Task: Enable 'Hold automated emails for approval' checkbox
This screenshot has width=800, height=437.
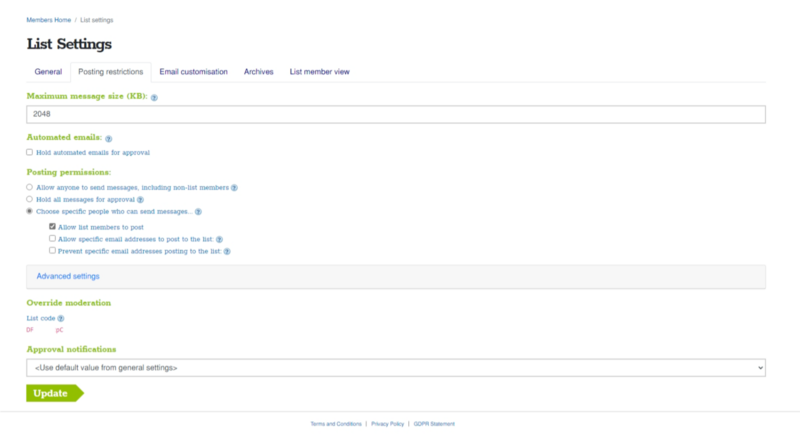Action: 29,152
